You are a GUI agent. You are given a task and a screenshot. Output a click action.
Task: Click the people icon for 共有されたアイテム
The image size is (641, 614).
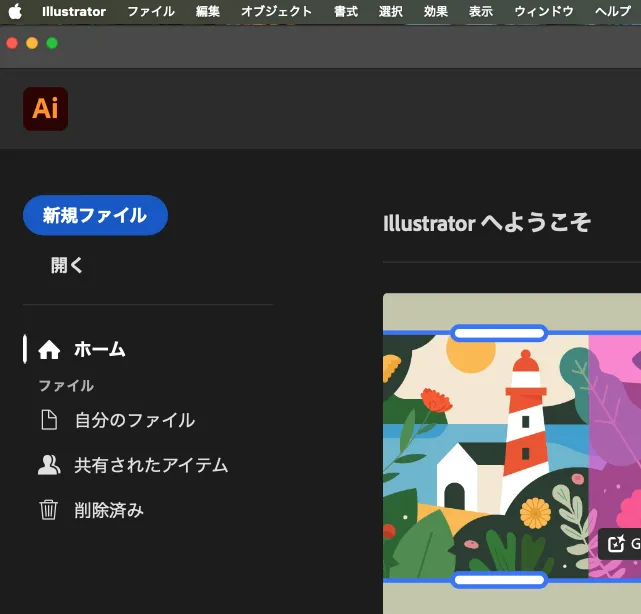point(49,465)
